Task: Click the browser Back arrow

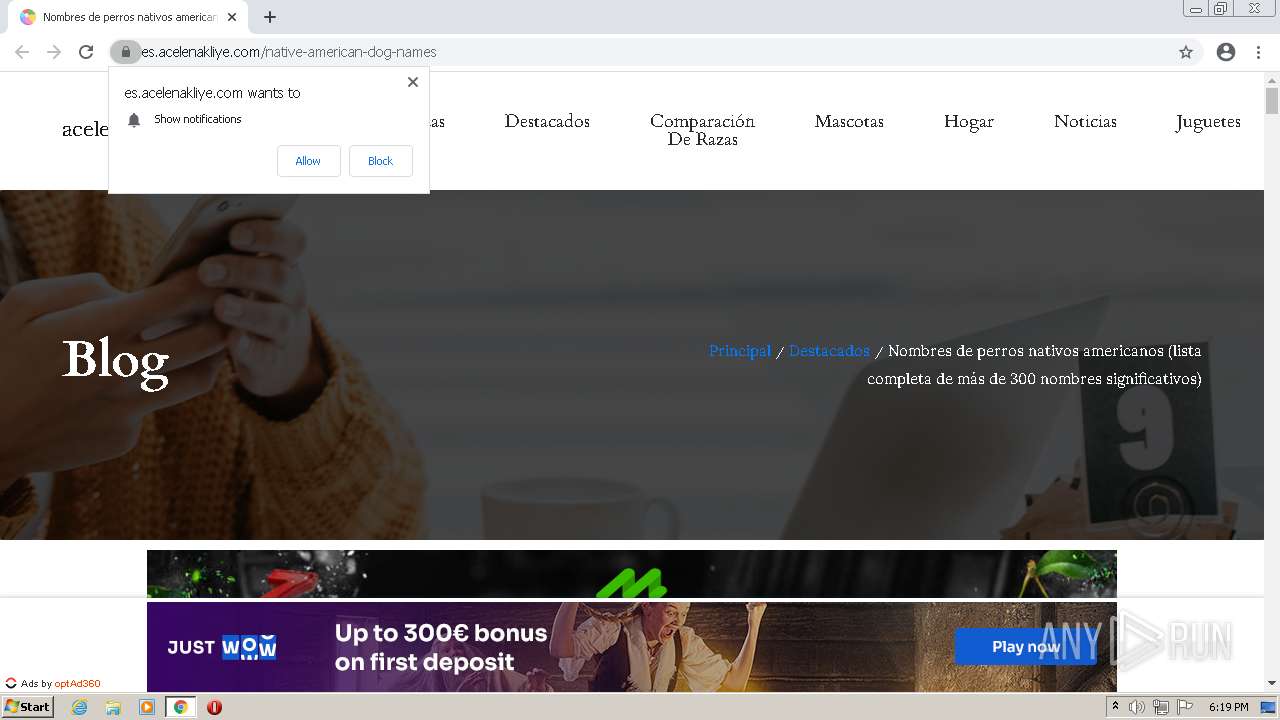Action: tap(22, 52)
